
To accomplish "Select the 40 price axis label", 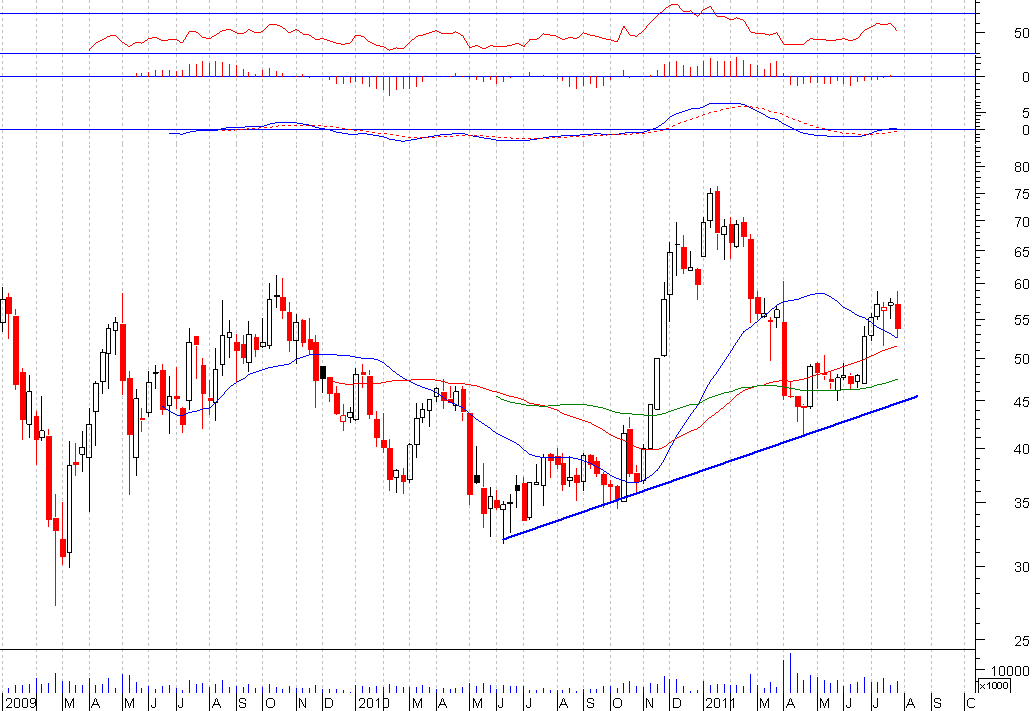I will point(1021,449).
